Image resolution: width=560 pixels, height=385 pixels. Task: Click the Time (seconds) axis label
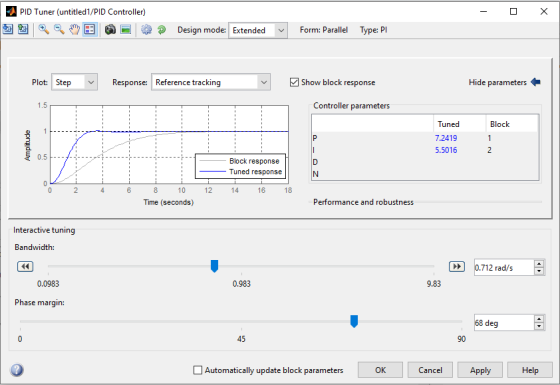point(169,202)
